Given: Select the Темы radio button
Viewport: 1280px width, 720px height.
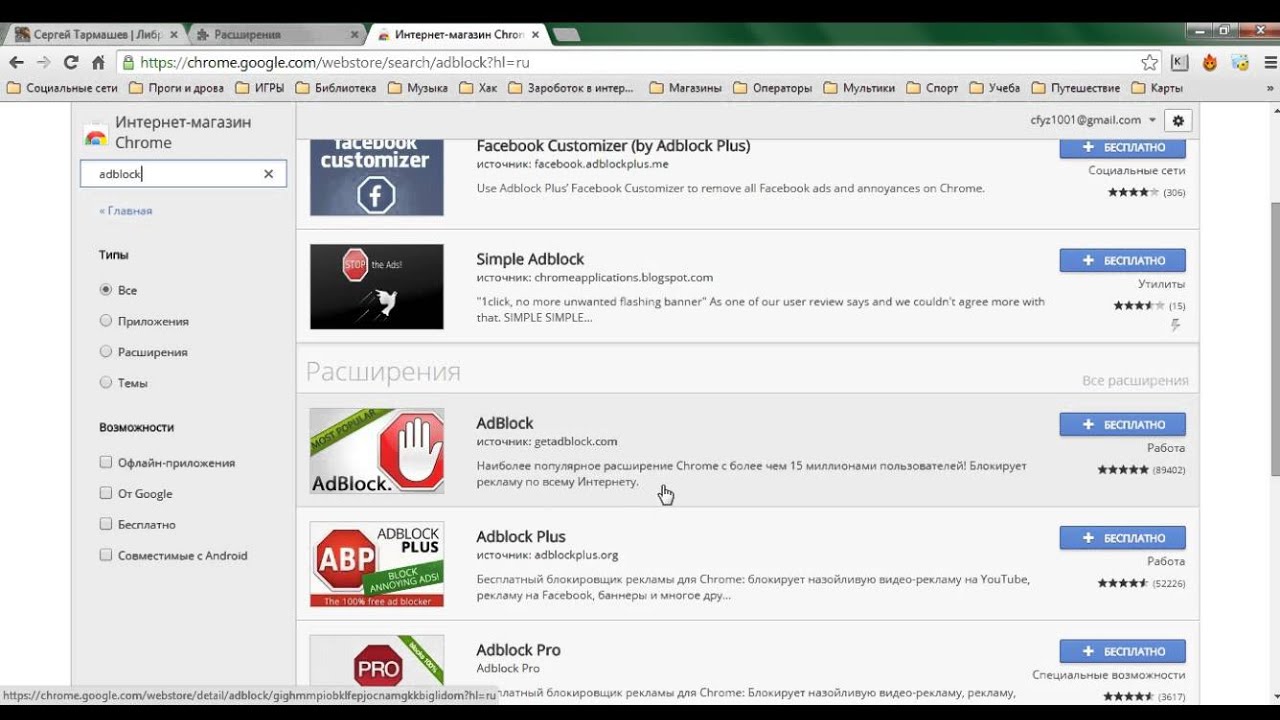Looking at the screenshot, I should [105, 383].
